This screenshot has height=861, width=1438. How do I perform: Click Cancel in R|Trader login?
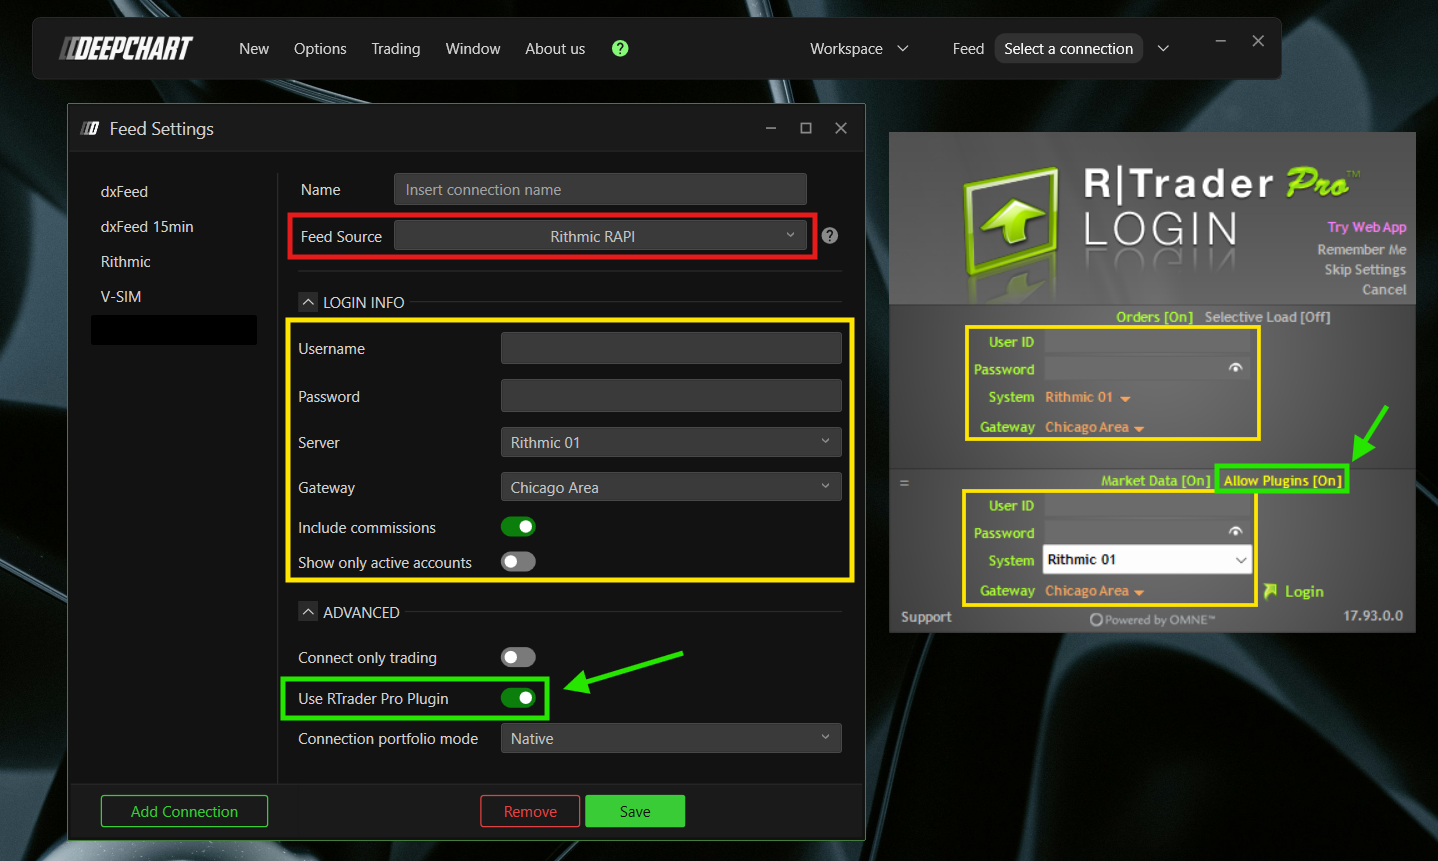[x=1384, y=289]
